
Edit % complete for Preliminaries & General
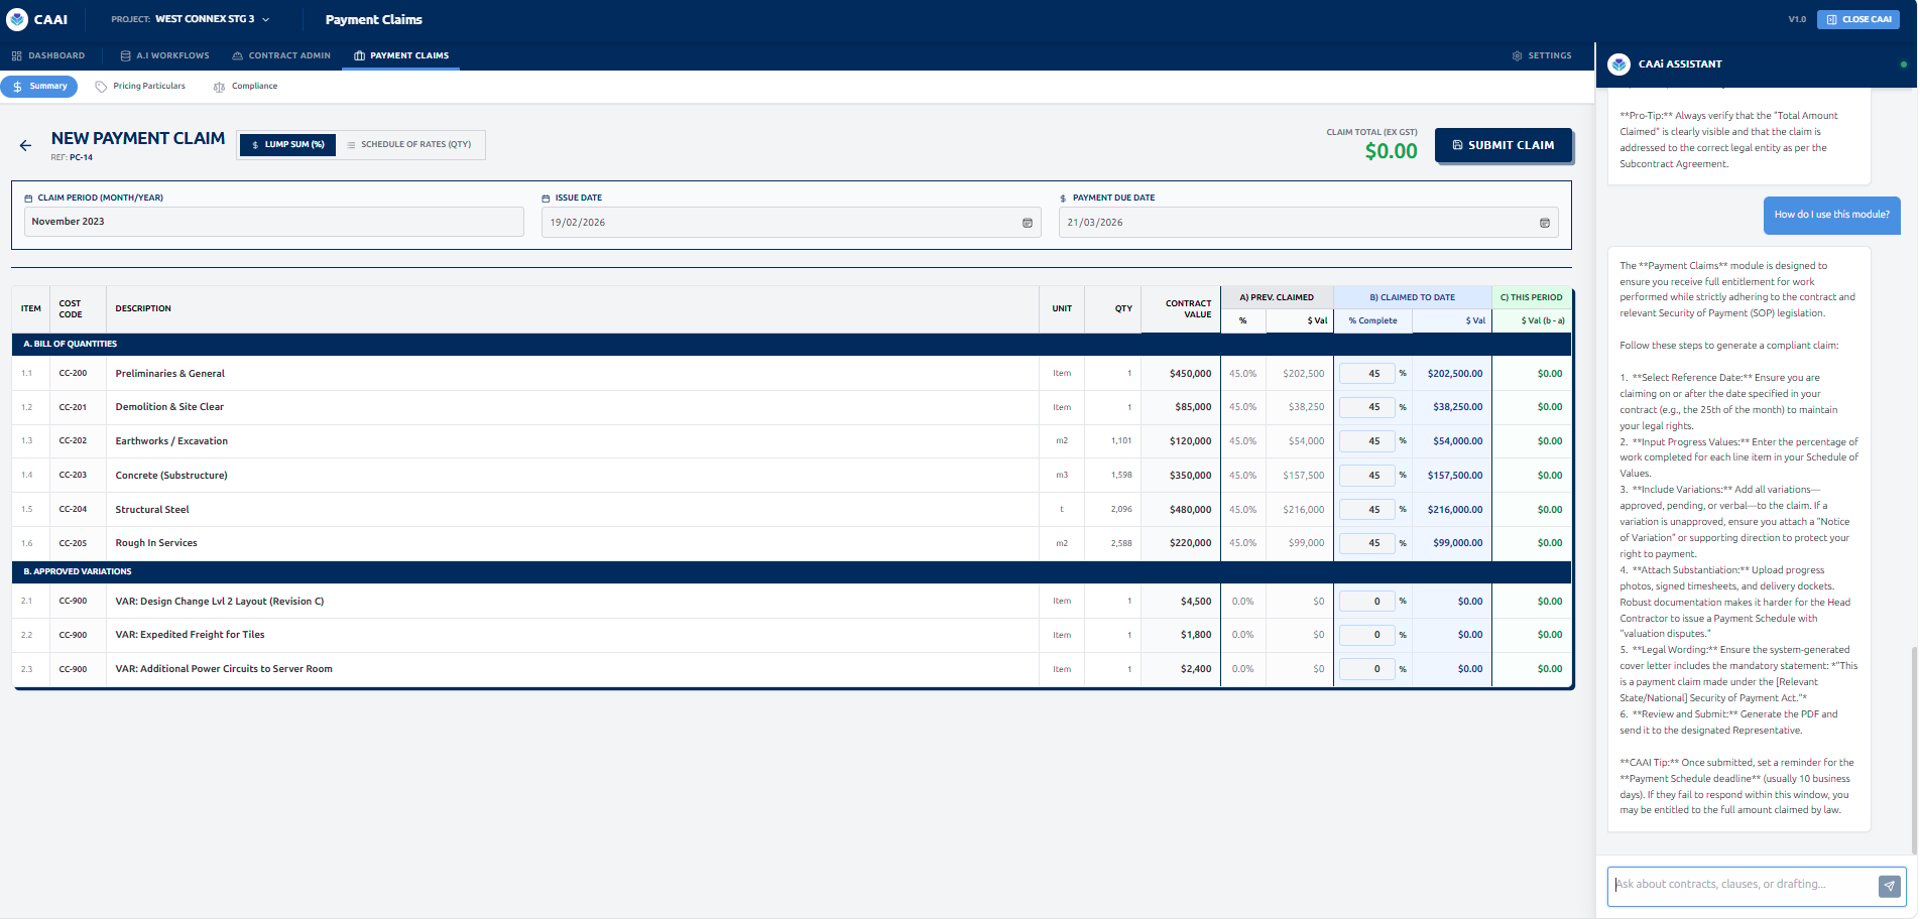(x=1366, y=373)
